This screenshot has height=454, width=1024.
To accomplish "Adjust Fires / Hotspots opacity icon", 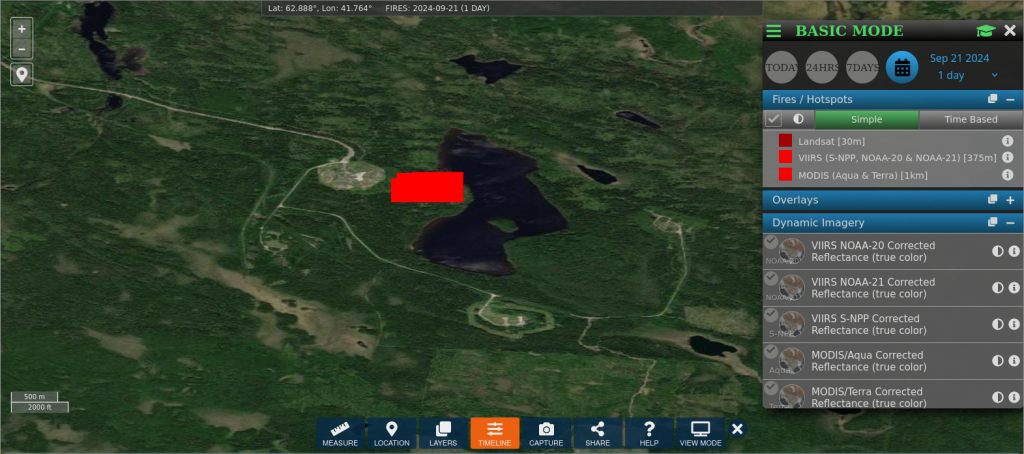I will coord(798,120).
